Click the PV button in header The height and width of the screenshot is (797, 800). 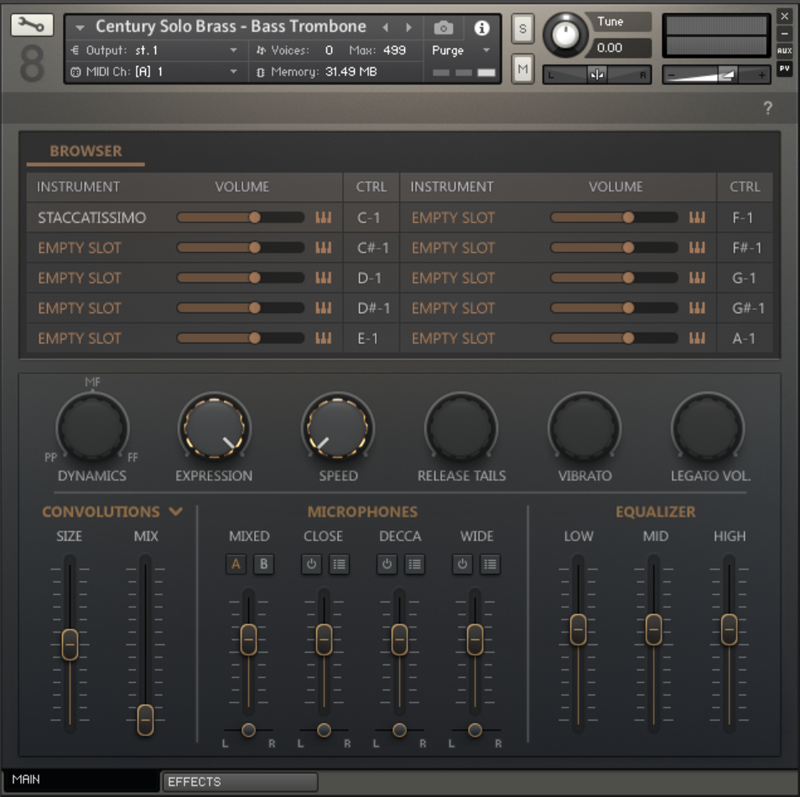pyautogui.click(x=785, y=68)
